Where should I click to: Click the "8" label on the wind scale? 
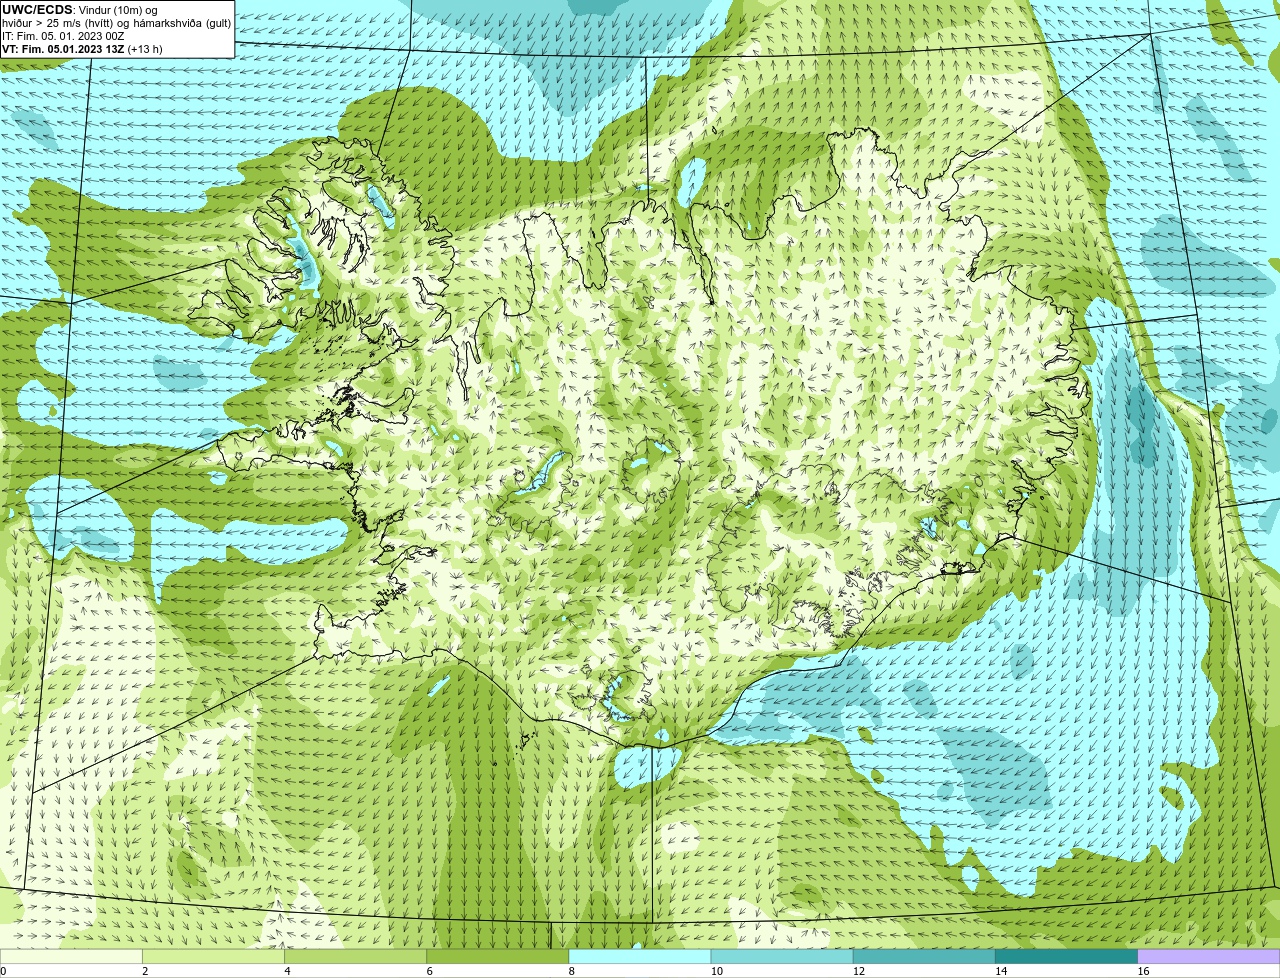tap(572, 971)
